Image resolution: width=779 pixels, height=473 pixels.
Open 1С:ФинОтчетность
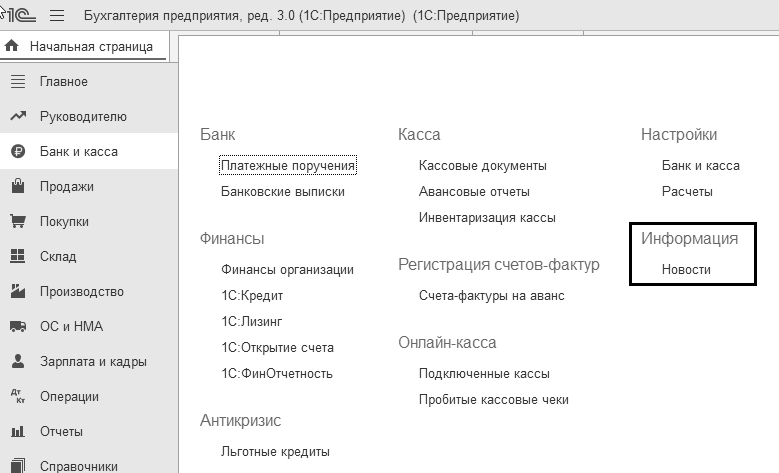(277, 374)
